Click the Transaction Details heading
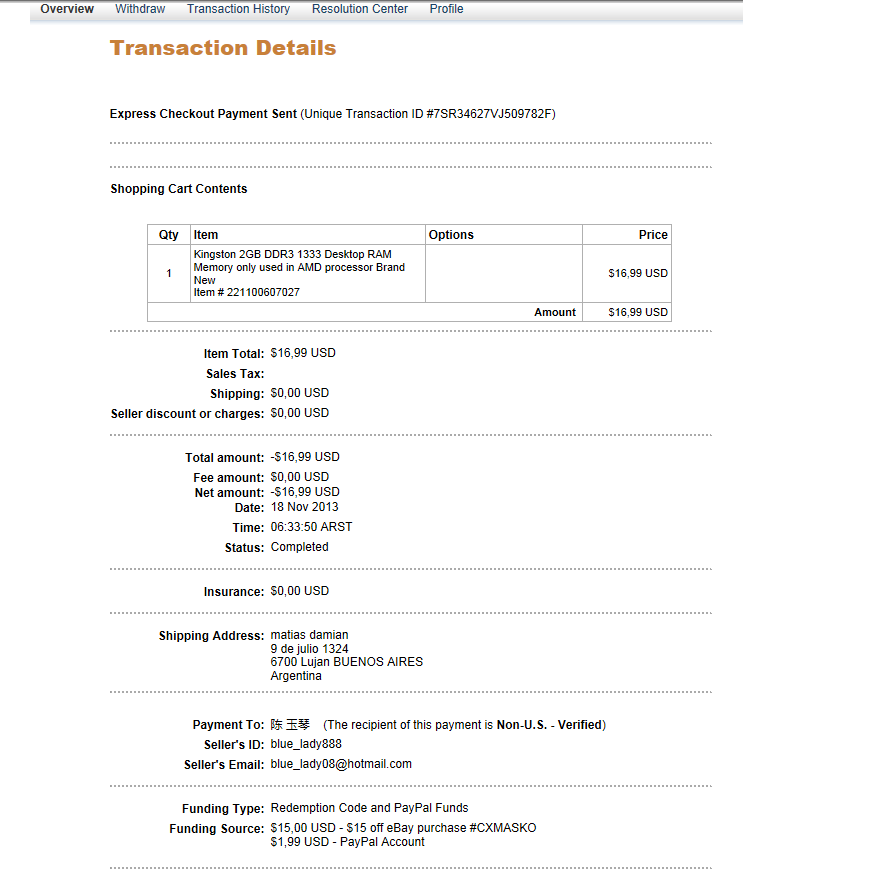Viewport: 873px width, 875px height. [x=223, y=48]
